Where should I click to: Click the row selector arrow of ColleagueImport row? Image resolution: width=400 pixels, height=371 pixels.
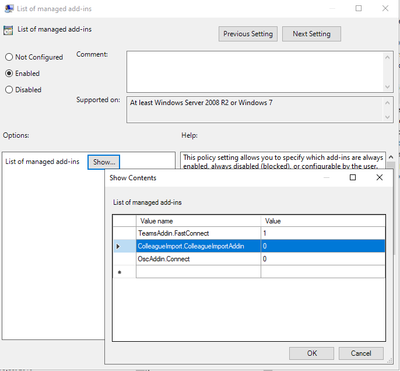coord(124,246)
